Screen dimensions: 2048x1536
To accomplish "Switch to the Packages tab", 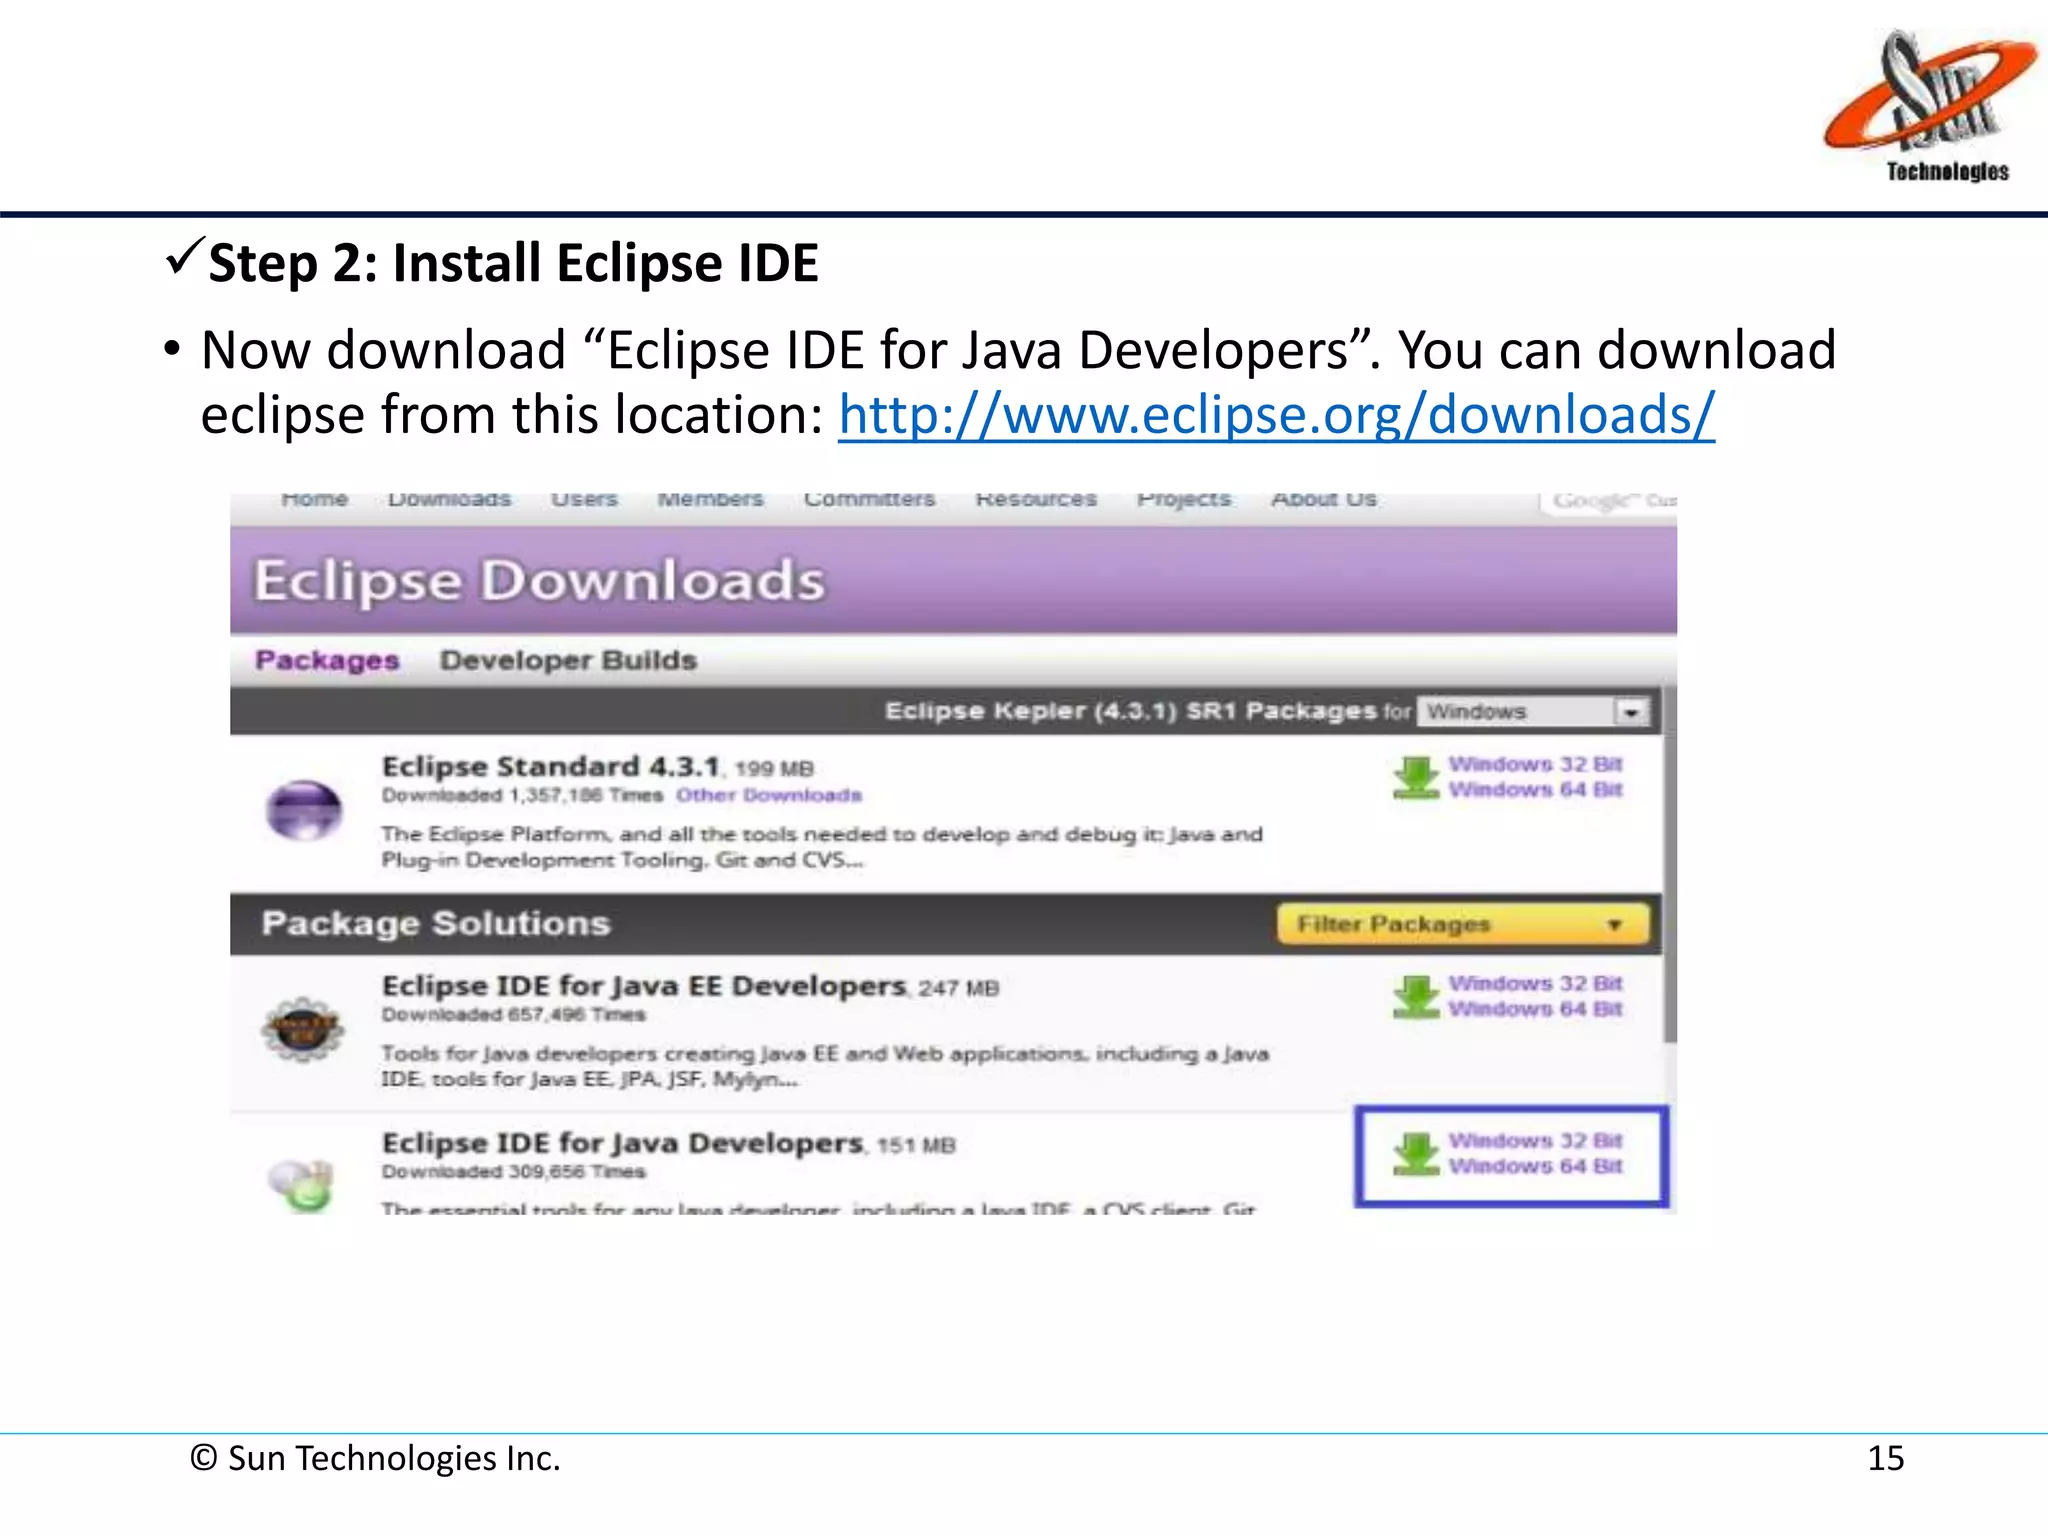I will click(x=327, y=660).
